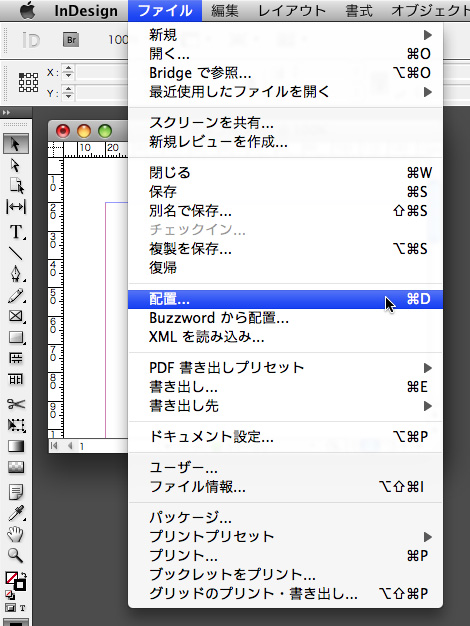Open Adobe Bridge via Br icon
This screenshot has width=470, height=626.
[x=71, y=40]
